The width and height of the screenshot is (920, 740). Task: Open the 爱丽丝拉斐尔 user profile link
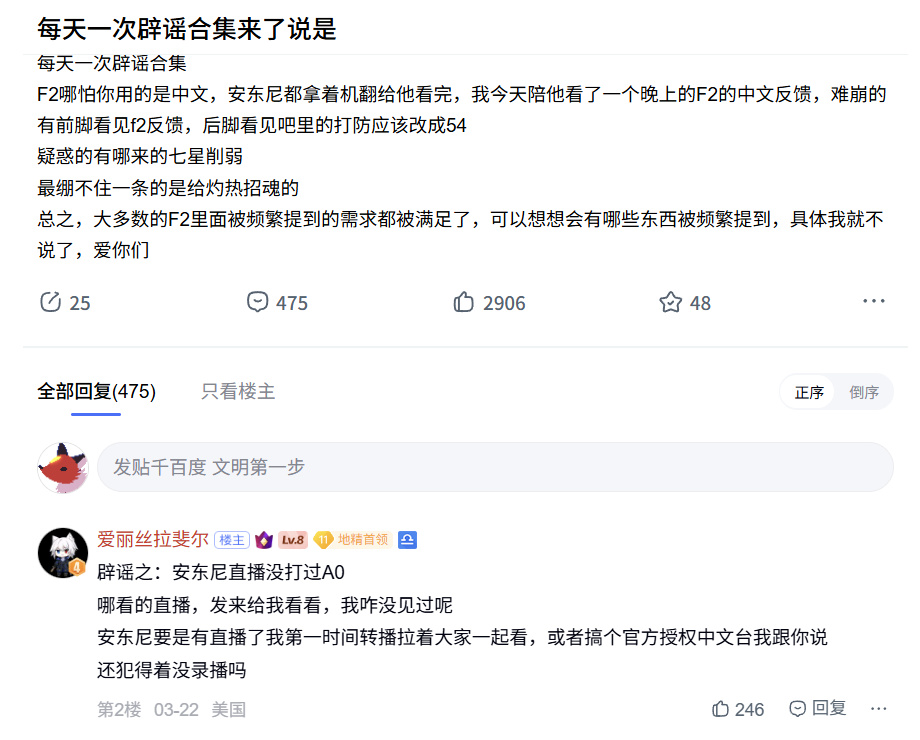pos(153,540)
